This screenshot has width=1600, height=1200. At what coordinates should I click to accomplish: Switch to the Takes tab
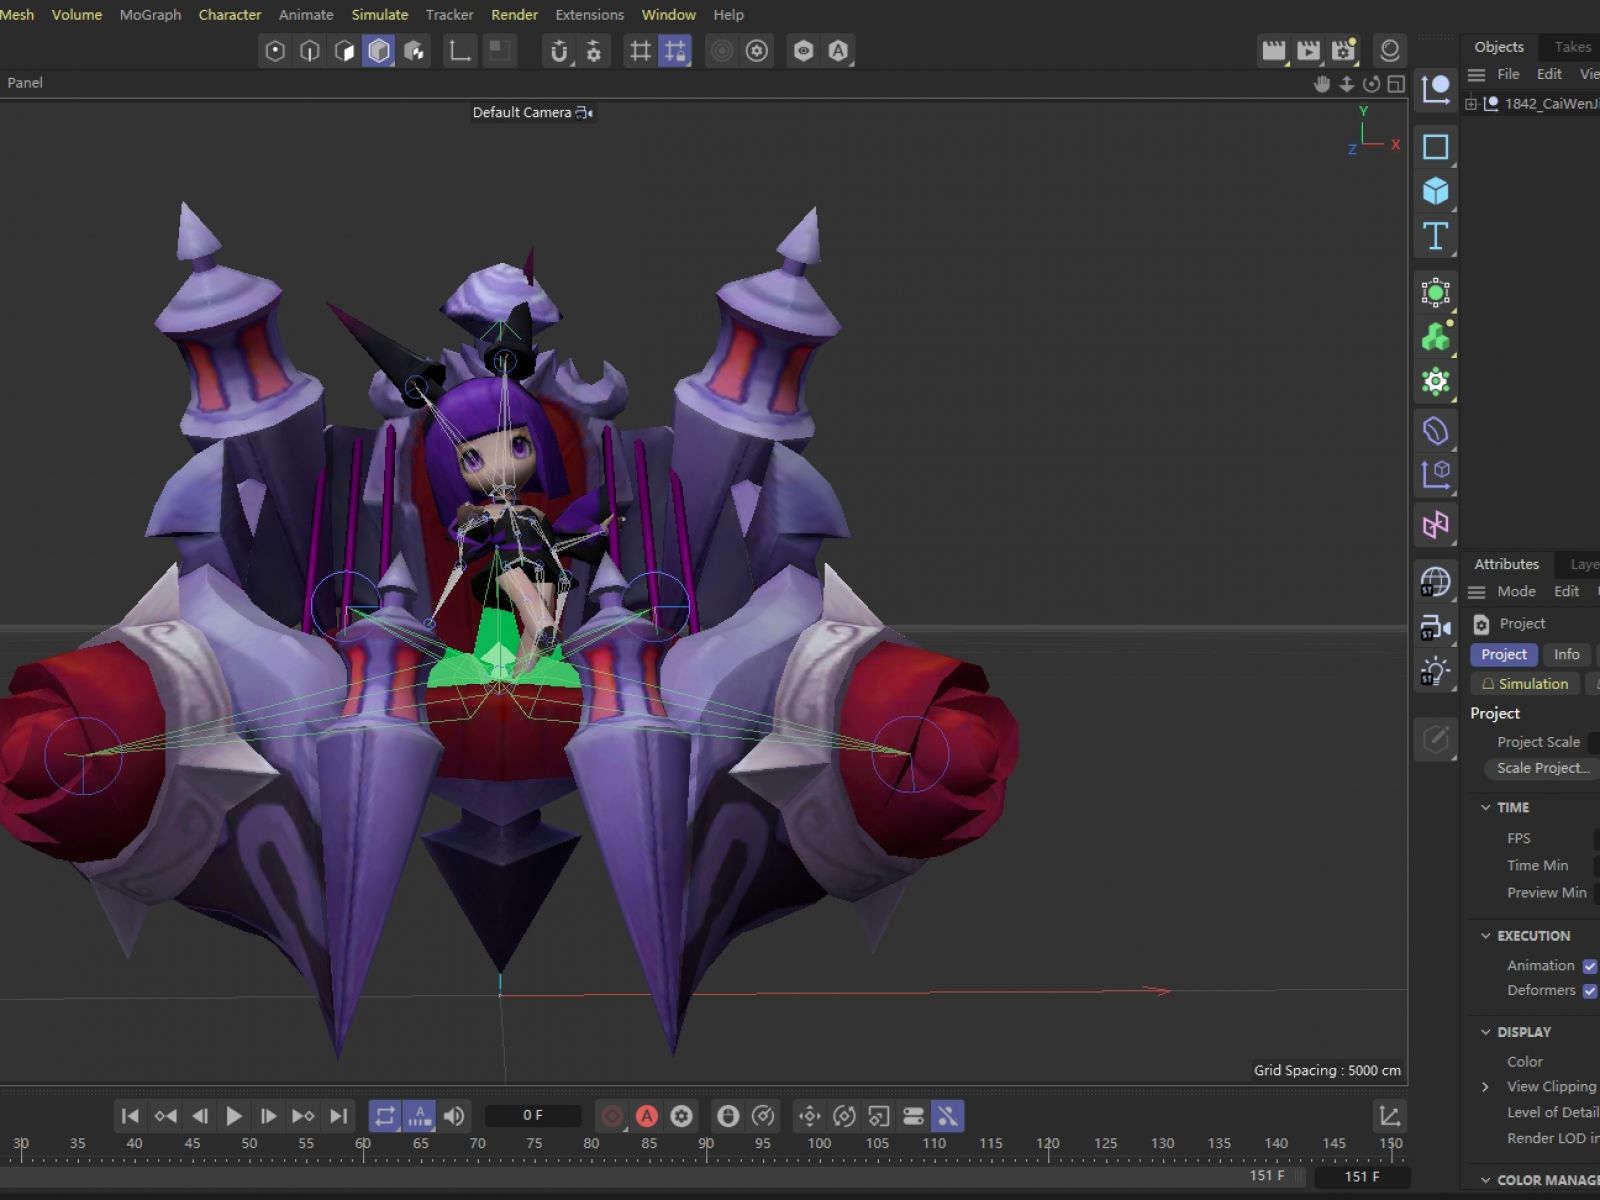(1572, 47)
